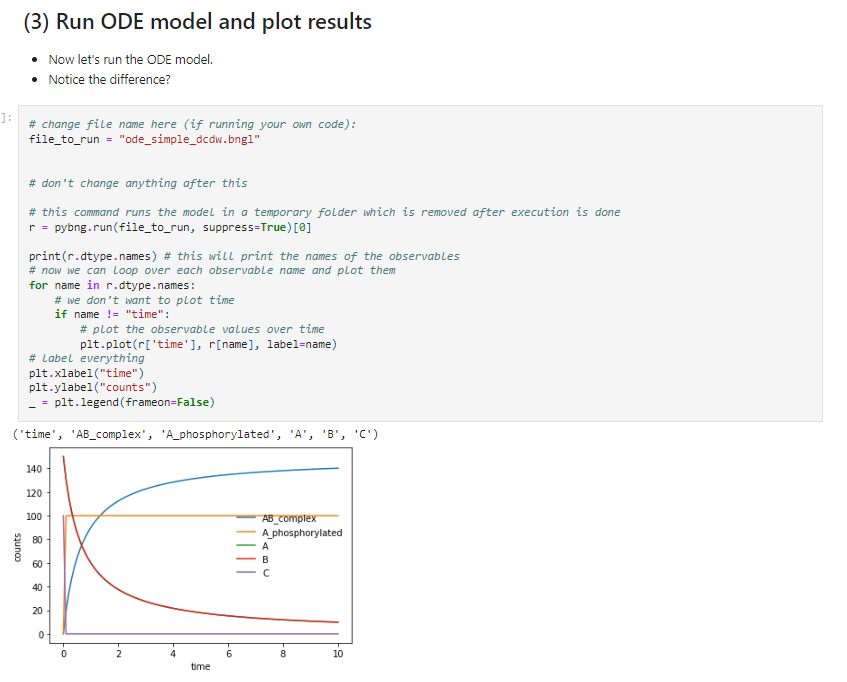
Task: Click the red B legend entry
Action: [264, 560]
